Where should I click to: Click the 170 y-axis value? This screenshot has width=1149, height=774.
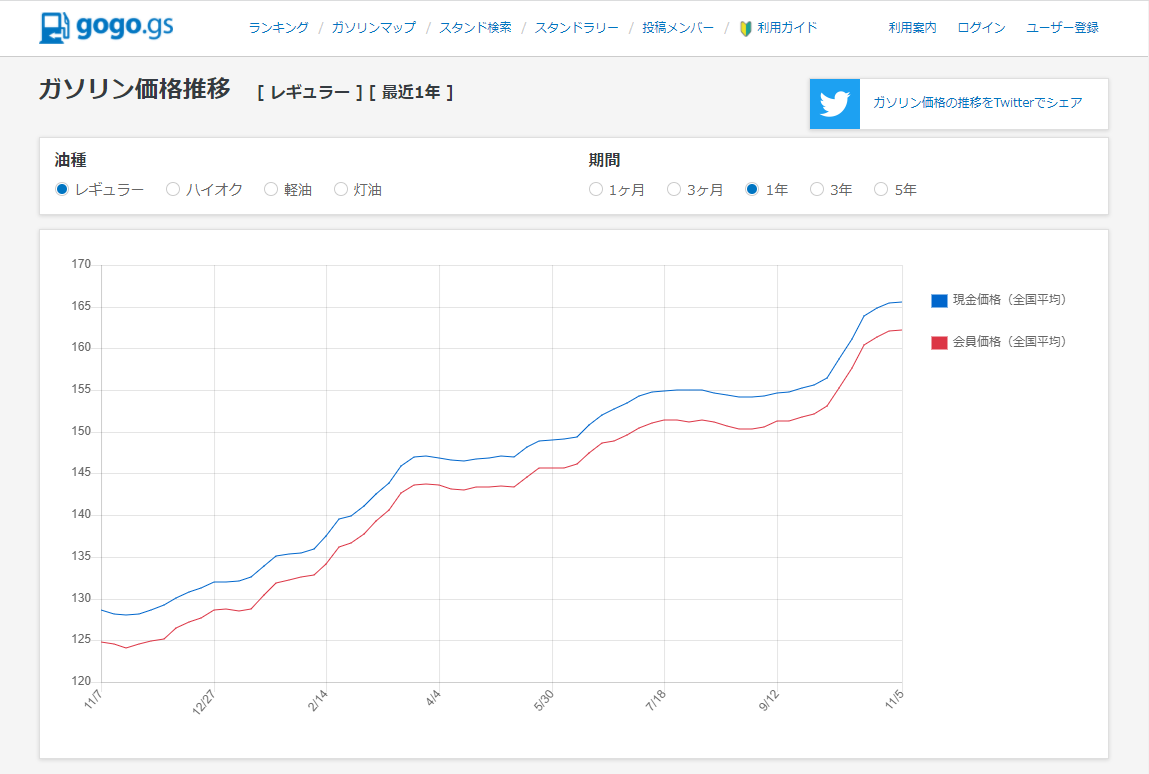81,264
